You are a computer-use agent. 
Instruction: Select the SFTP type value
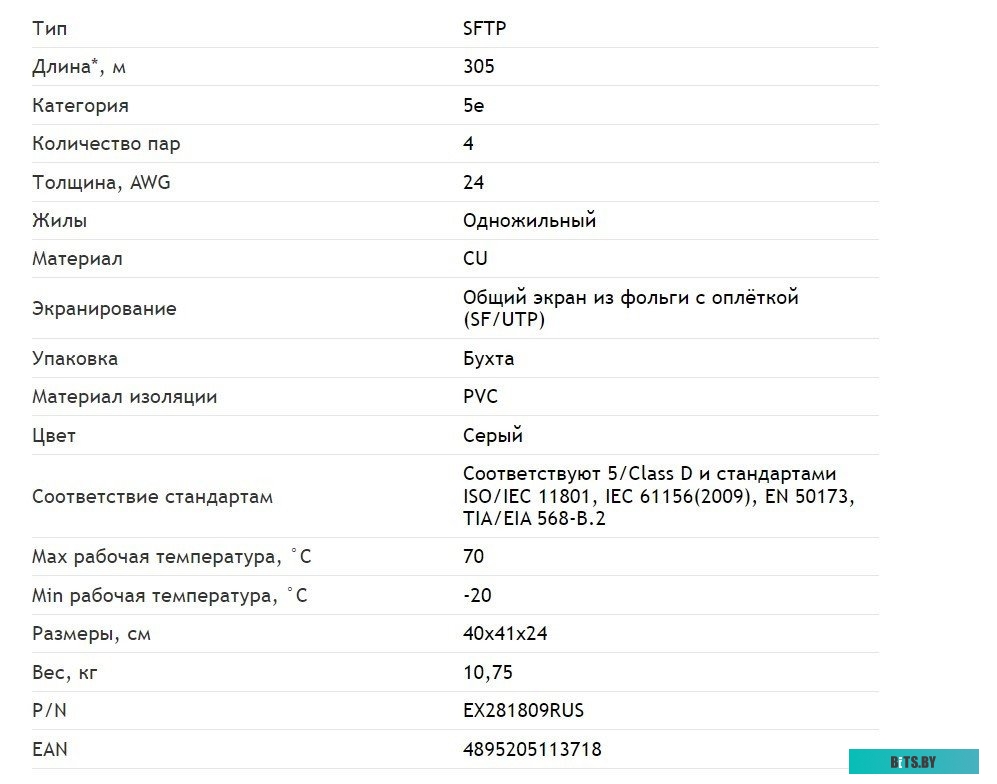[484, 29]
